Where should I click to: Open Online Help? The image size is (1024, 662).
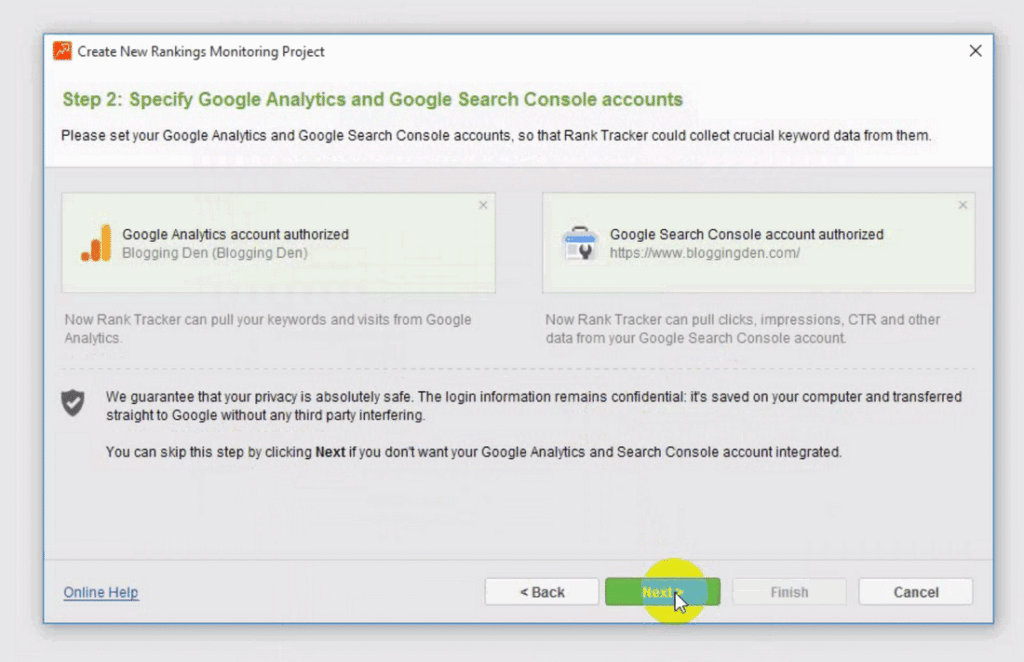coord(100,592)
